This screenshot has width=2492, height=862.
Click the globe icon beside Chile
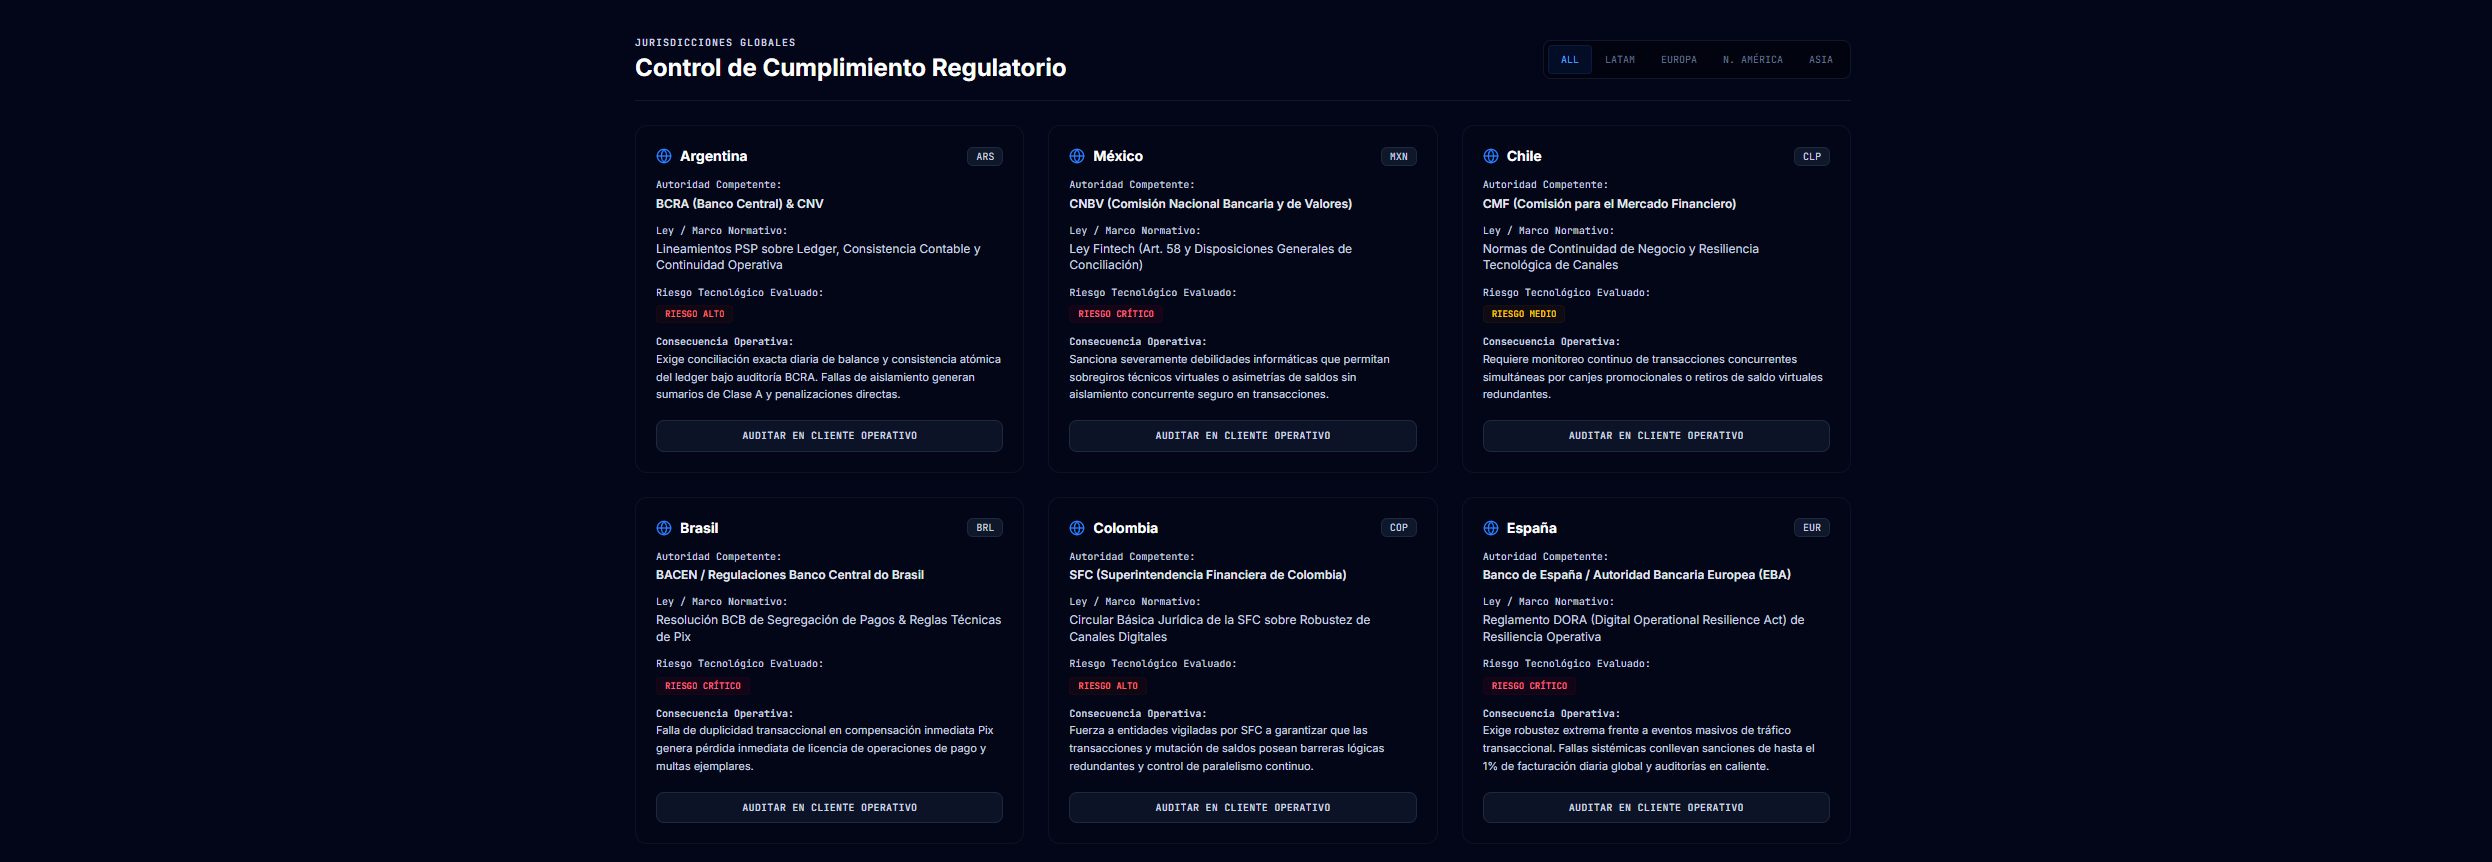(x=1491, y=156)
